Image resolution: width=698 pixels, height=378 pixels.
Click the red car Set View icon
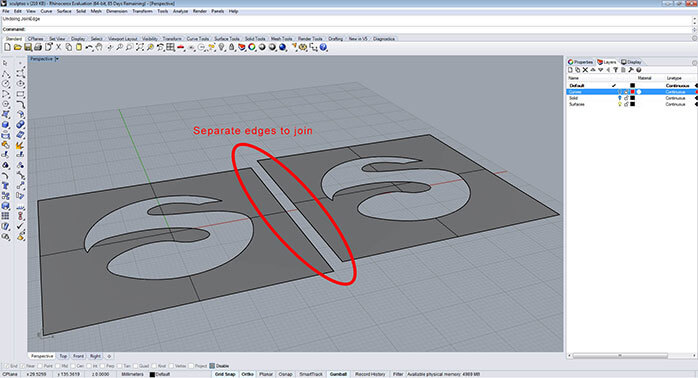pyautogui.click(x=181, y=47)
